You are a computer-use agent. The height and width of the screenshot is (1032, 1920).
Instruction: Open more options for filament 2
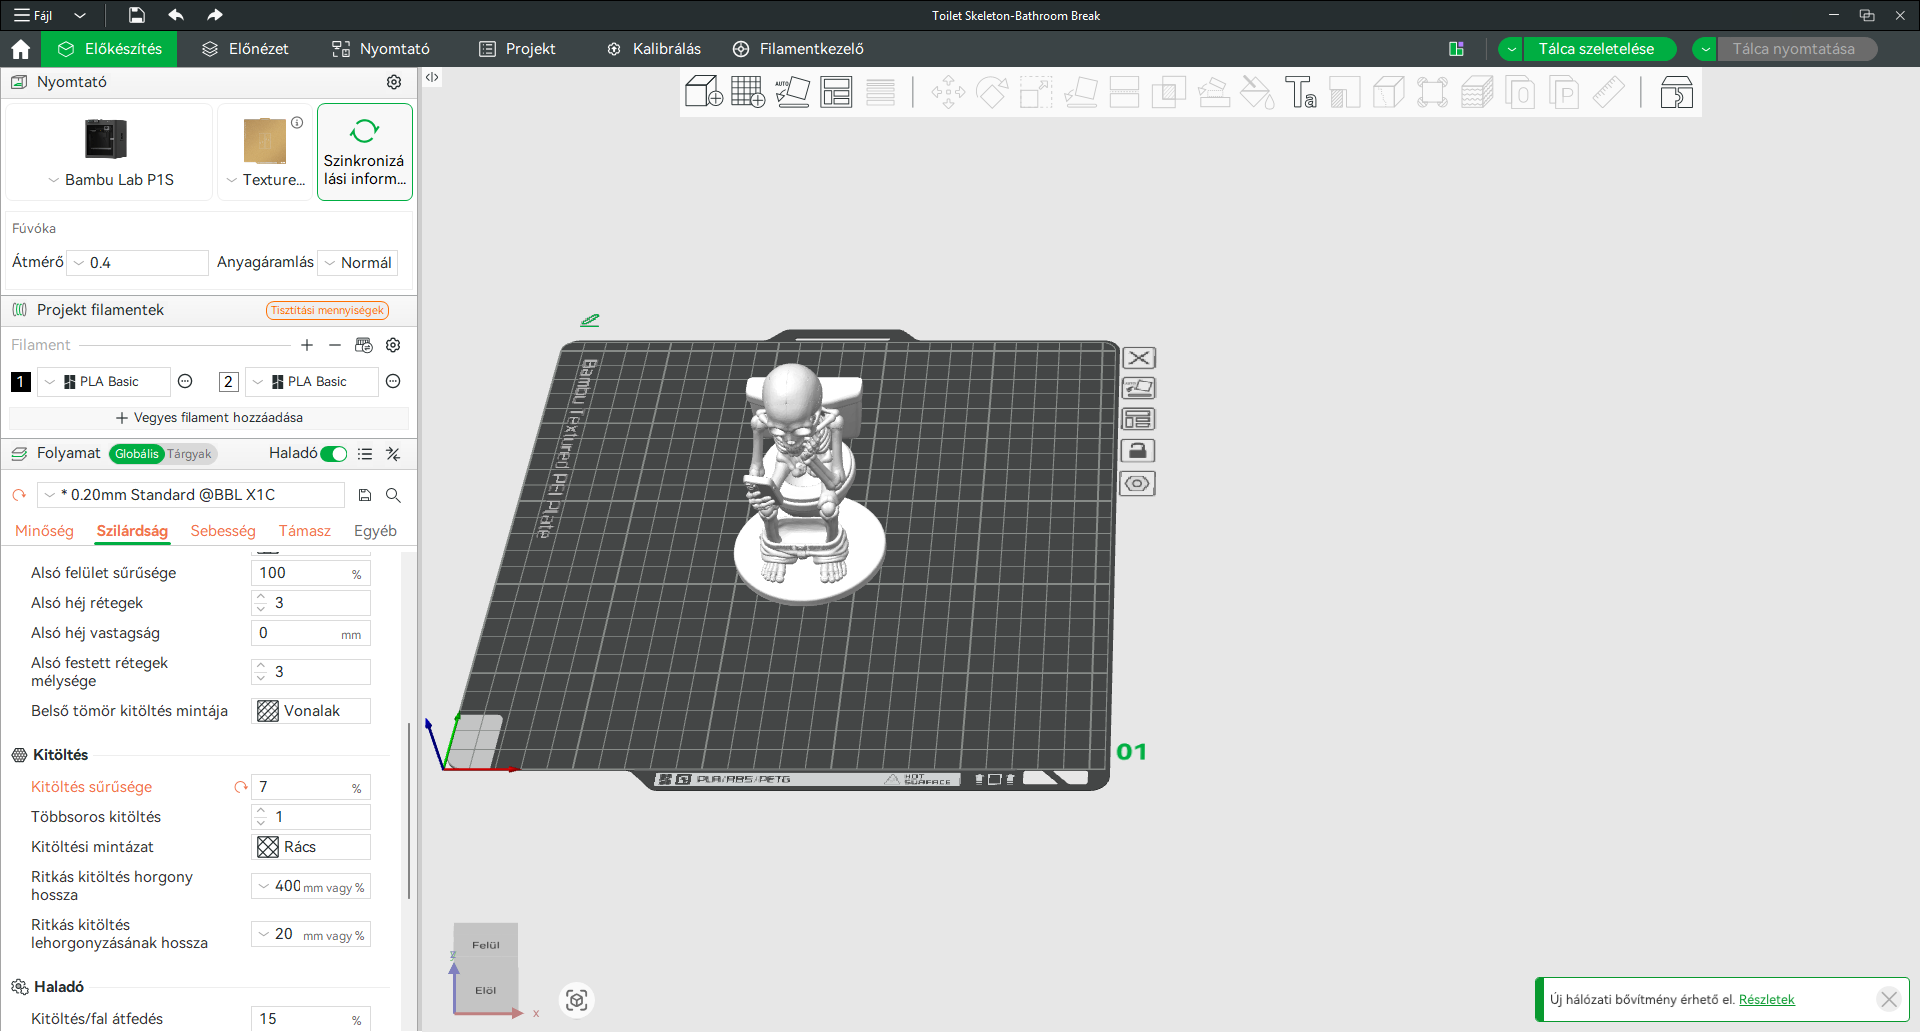point(393,381)
